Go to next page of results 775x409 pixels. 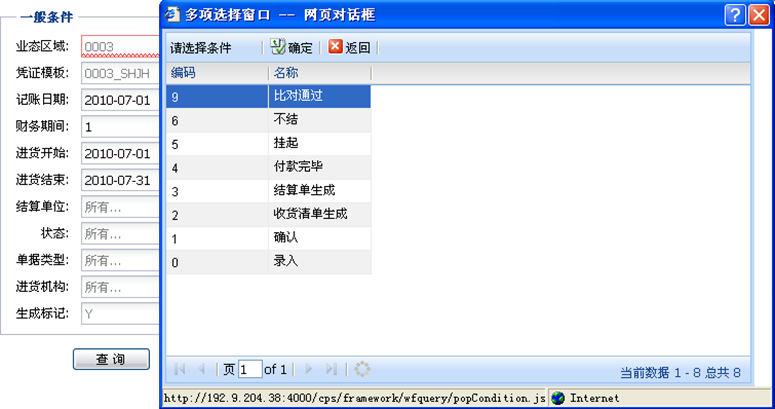tap(308, 369)
